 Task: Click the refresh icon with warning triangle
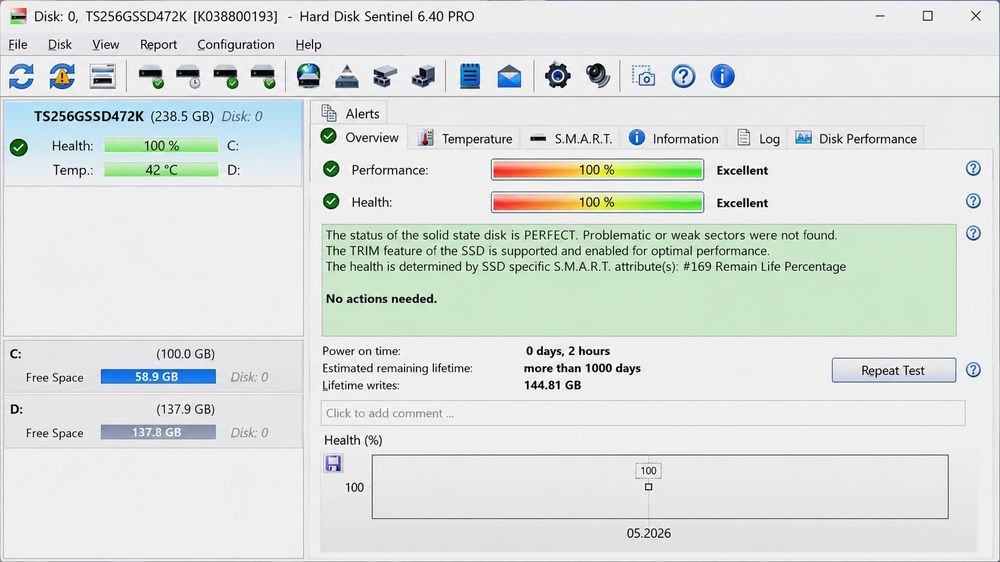(62, 77)
